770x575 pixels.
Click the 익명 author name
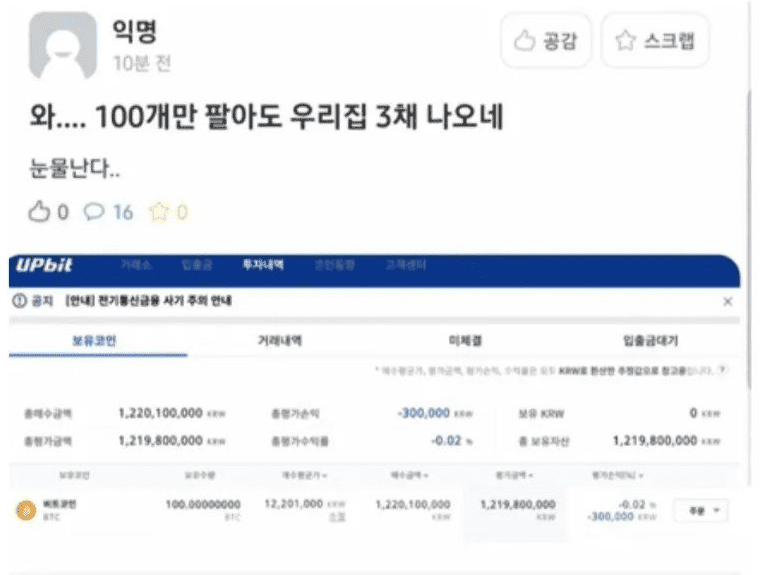click(x=135, y=30)
